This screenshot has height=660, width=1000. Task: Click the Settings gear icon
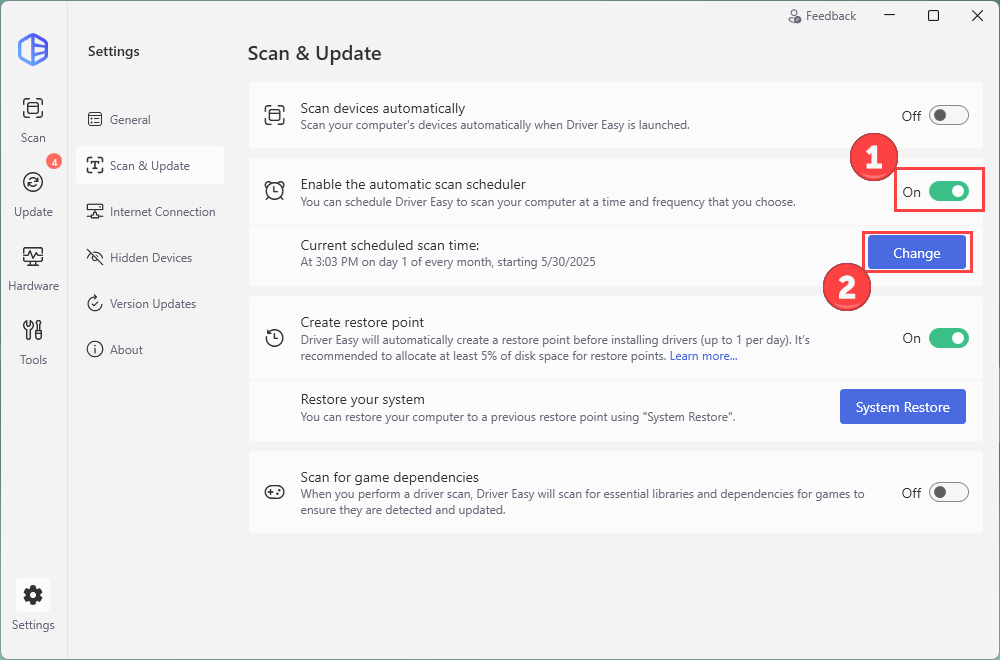(x=33, y=596)
